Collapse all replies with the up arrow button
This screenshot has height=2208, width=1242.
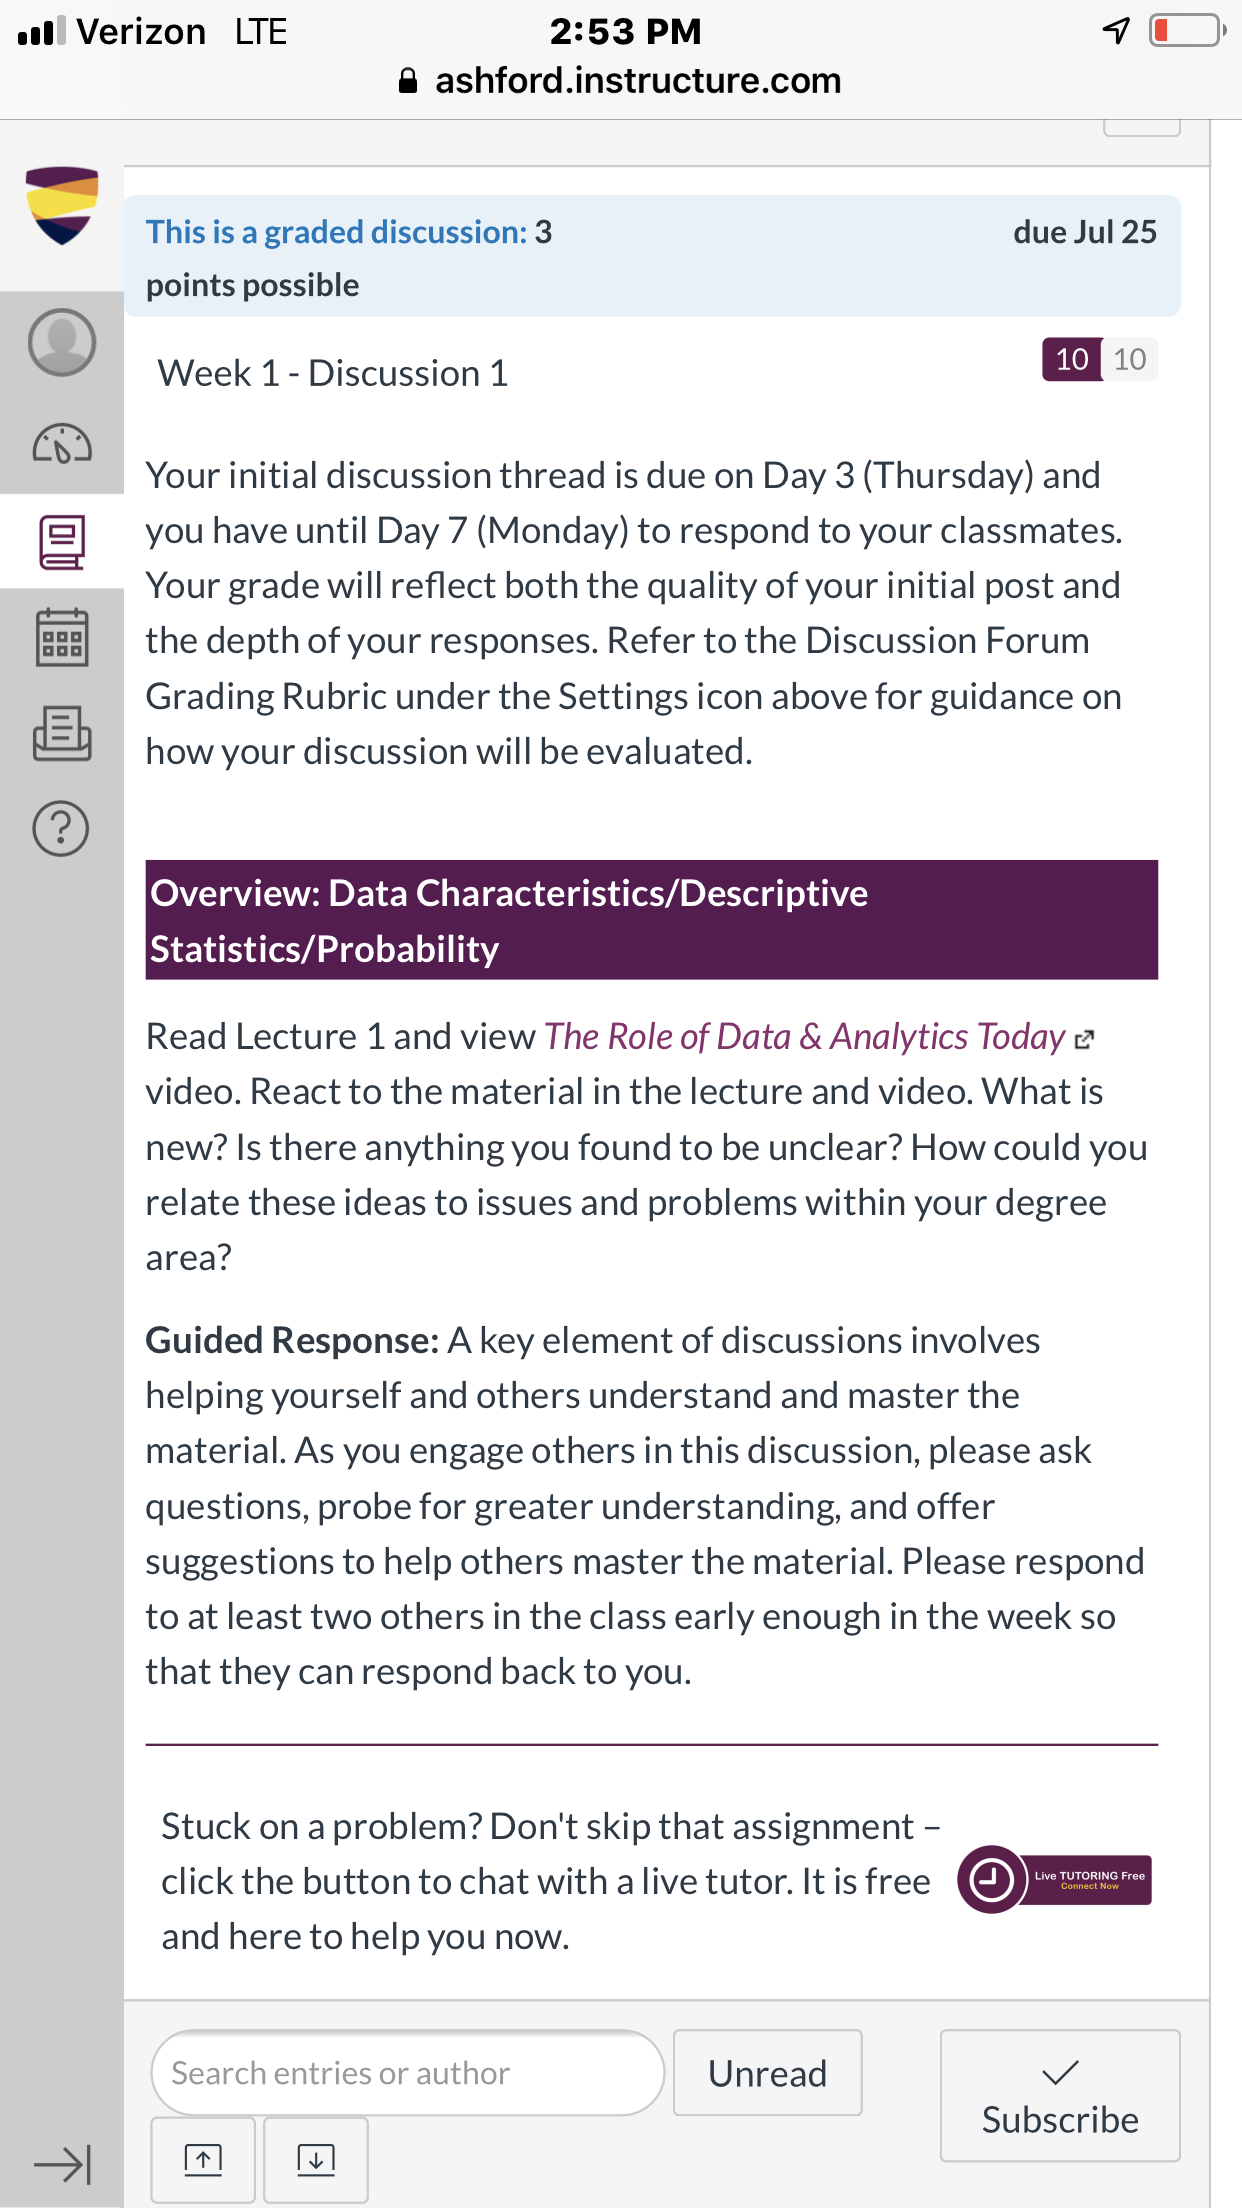click(204, 2160)
